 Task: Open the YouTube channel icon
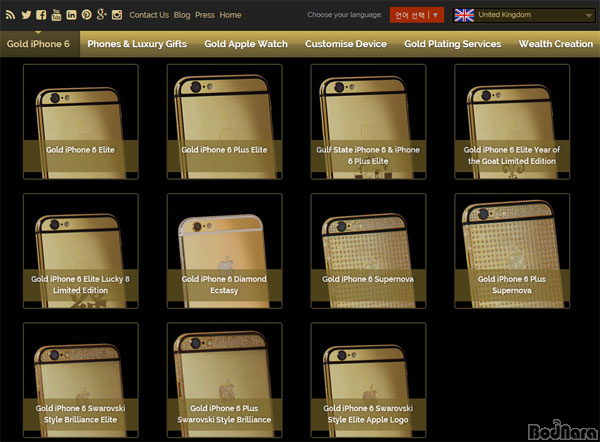[x=56, y=15]
